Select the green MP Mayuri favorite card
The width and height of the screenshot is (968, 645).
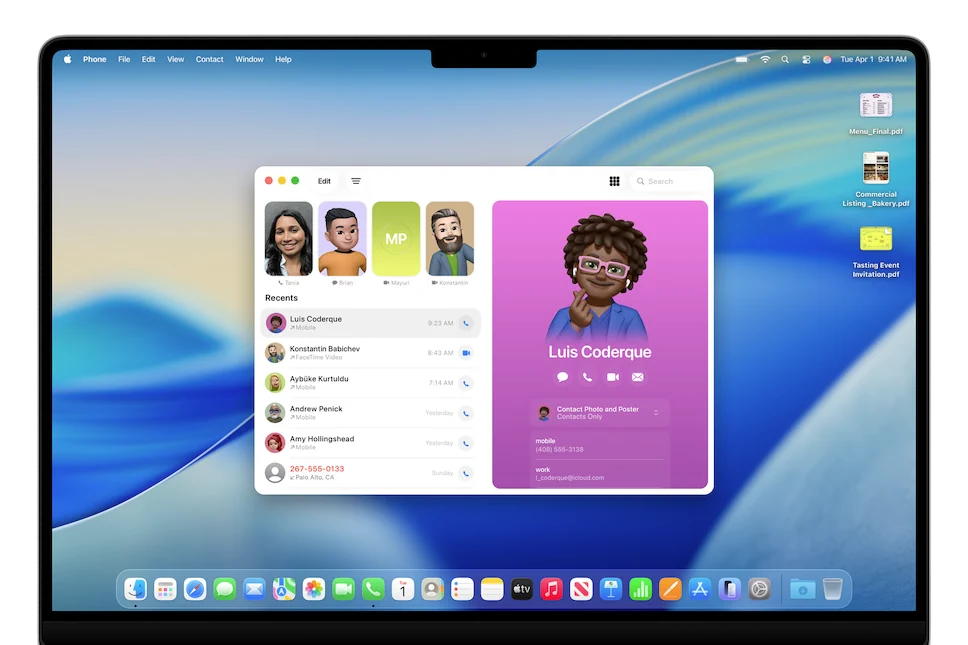click(x=396, y=238)
